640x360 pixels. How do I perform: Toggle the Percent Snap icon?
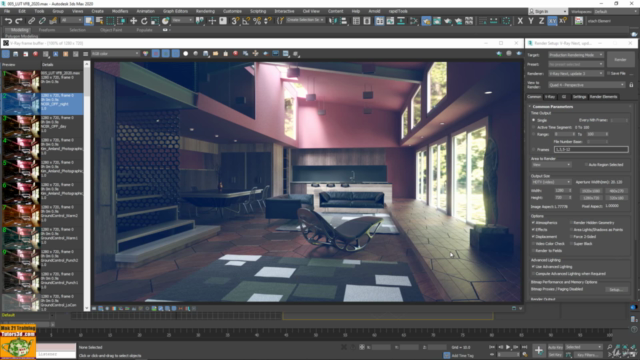[x=257, y=21]
